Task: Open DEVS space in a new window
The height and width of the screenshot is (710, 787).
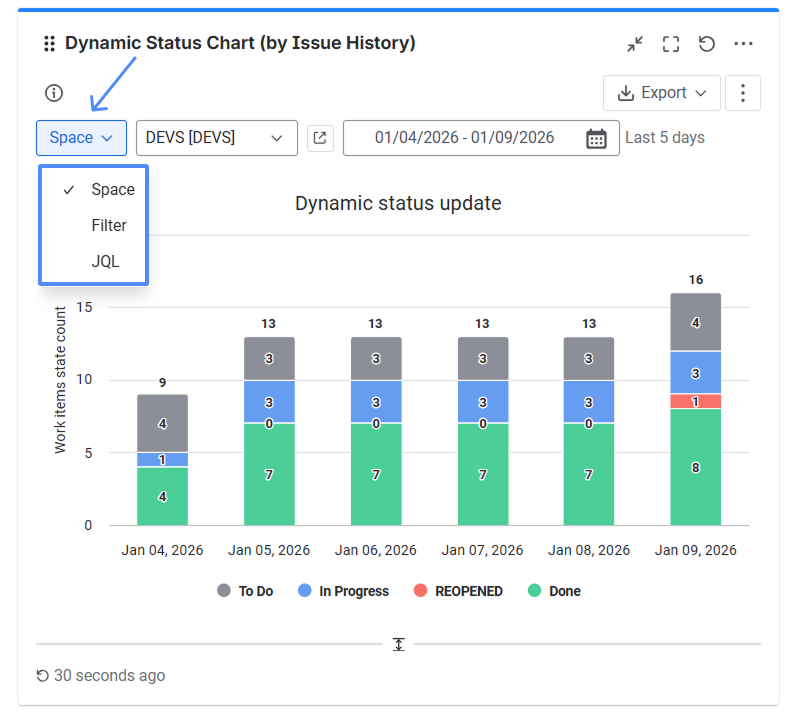Action: [320, 138]
